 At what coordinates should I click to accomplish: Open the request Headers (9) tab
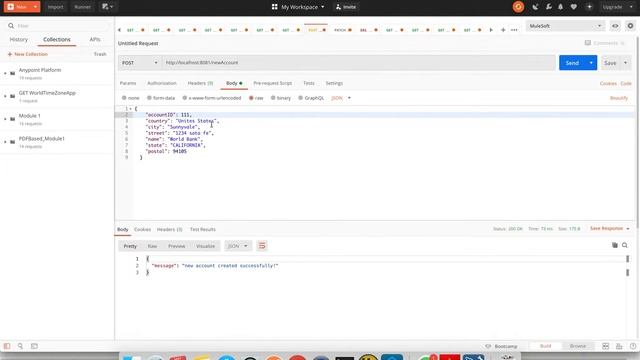click(200, 83)
